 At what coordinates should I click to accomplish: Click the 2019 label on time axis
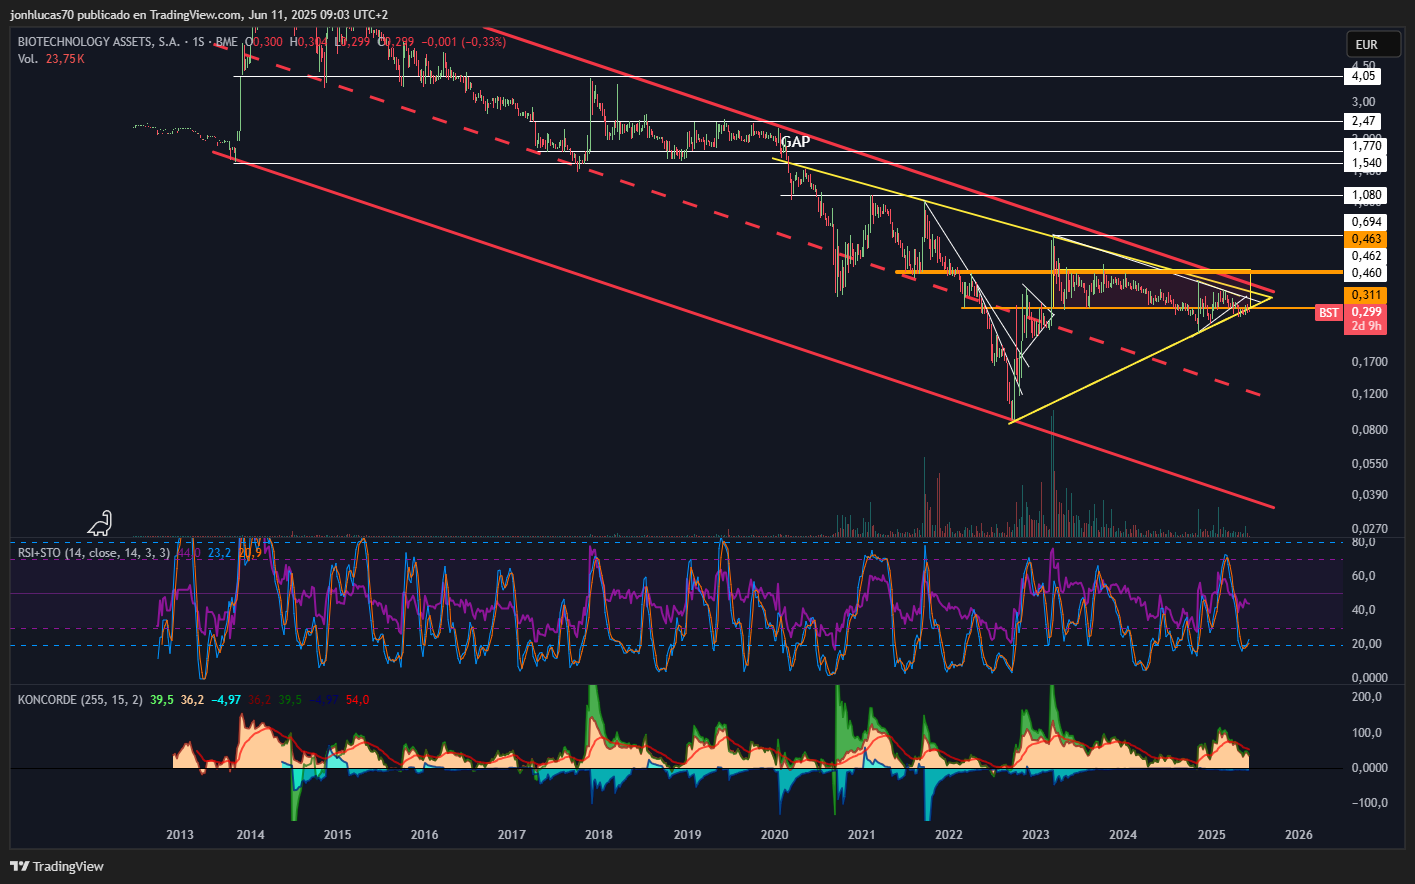click(687, 835)
